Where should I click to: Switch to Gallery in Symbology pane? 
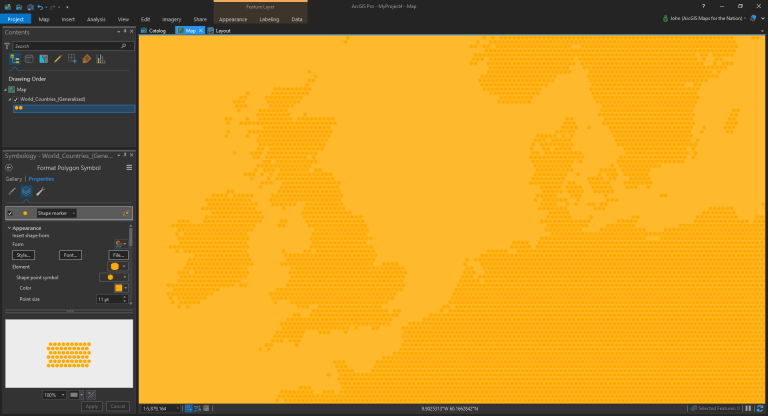pyautogui.click(x=14, y=179)
